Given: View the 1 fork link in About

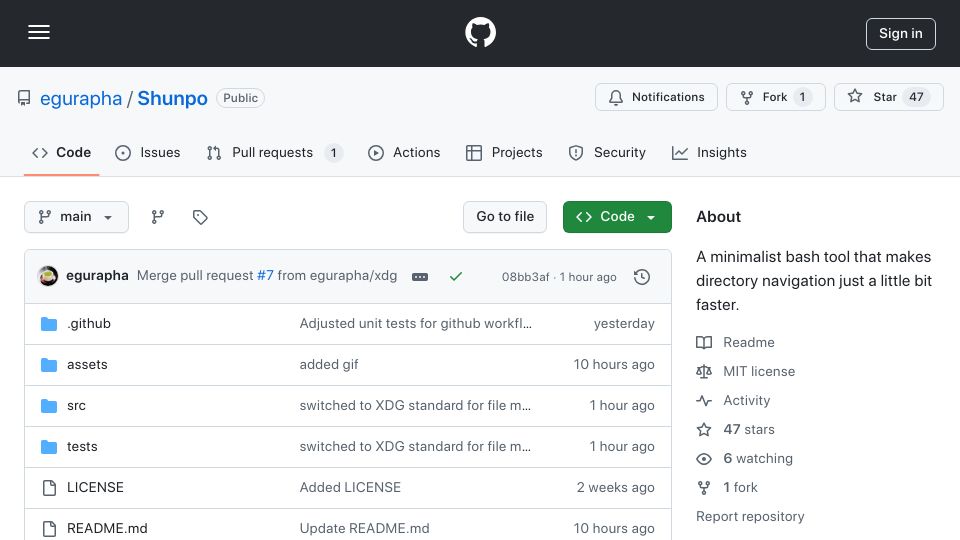Looking at the screenshot, I should [727, 487].
